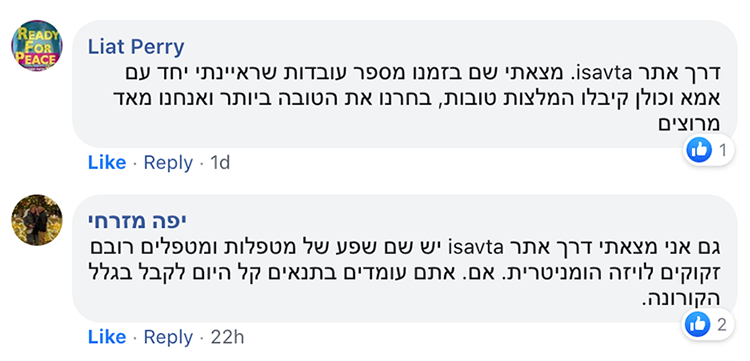
Task: Click thumbs-up reaction icon on Liat Perry's comment
Action: 699,150
